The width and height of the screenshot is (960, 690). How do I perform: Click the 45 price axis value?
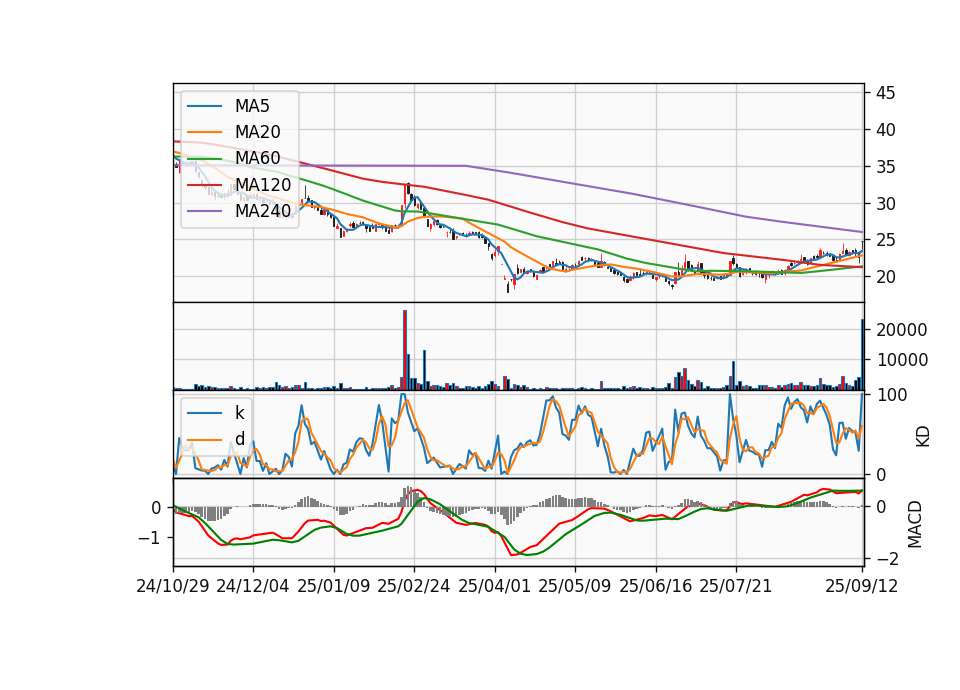pyautogui.click(x=885, y=93)
